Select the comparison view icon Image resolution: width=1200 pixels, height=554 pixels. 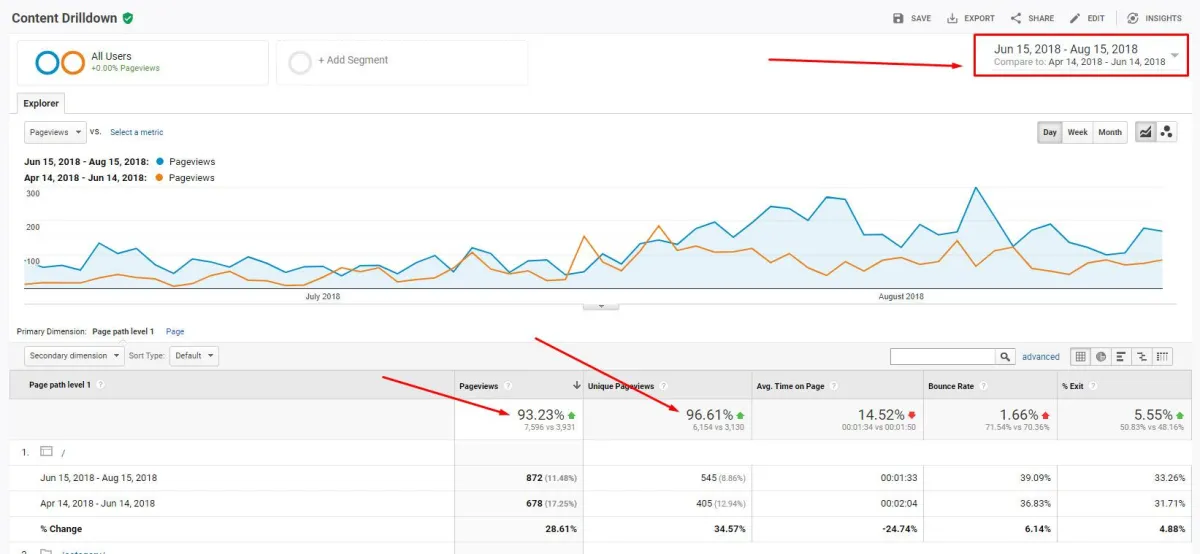point(1142,356)
